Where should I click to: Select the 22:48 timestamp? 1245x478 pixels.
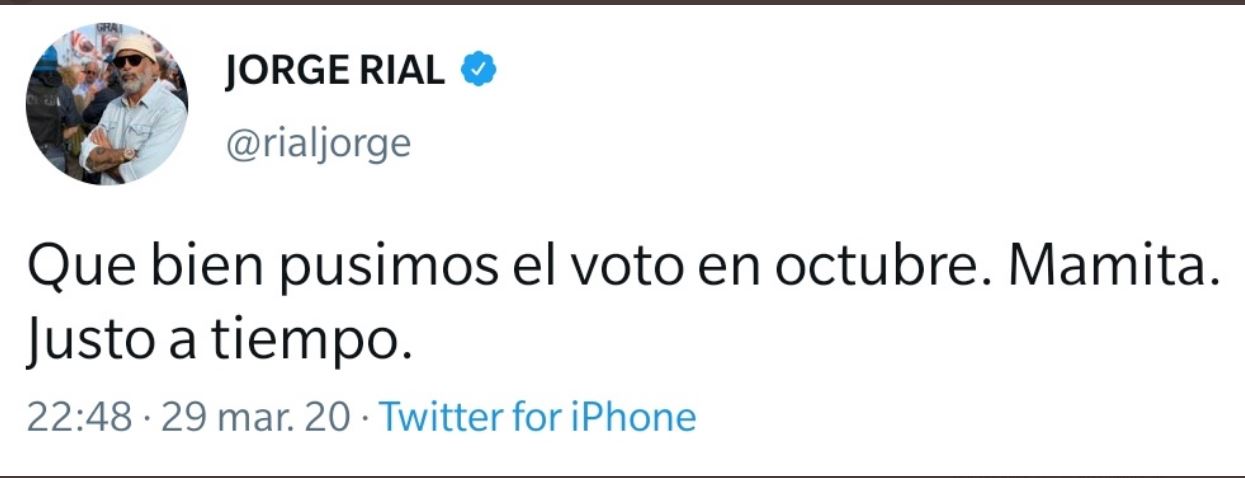click(79, 416)
